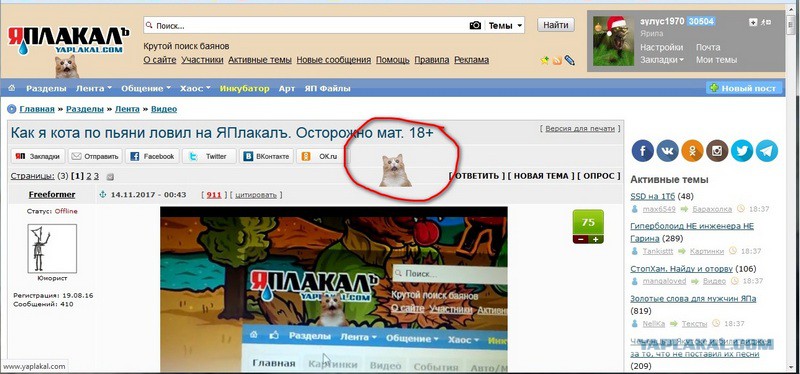Open the Активные темы header link

click(x=260, y=60)
